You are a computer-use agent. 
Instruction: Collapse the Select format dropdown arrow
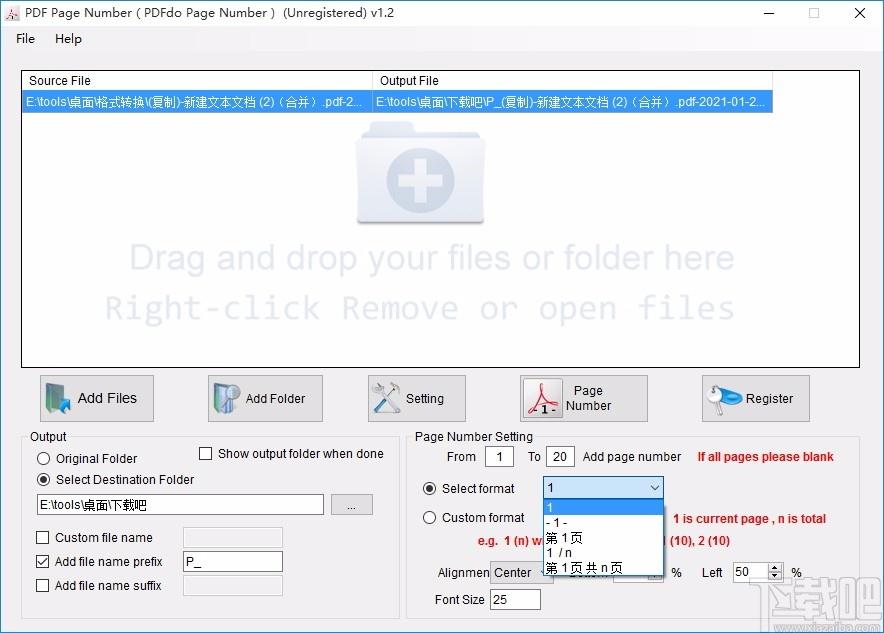[654, 488]
